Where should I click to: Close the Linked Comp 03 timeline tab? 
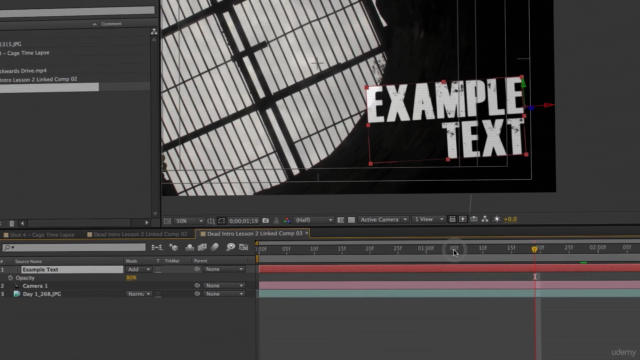click(307, 233)
